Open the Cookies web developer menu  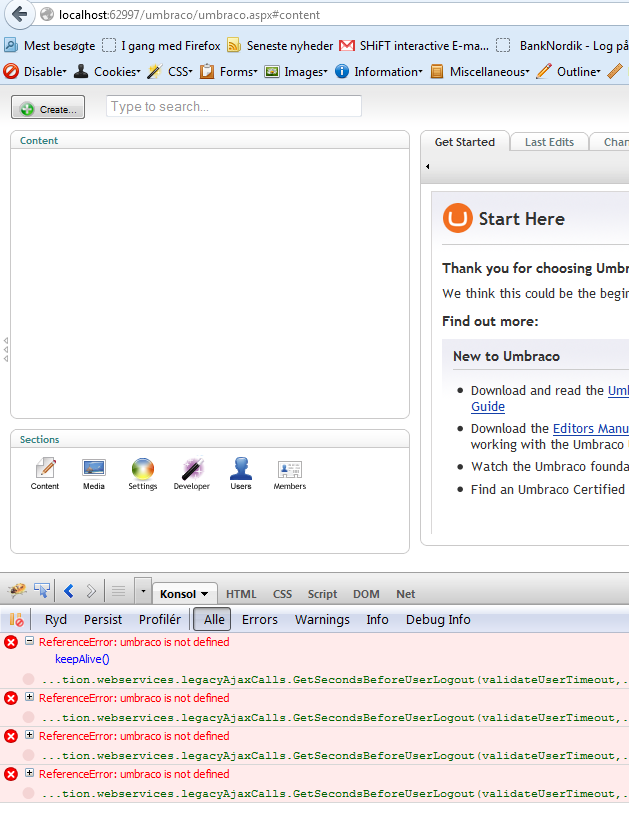(x=108, y=71)
